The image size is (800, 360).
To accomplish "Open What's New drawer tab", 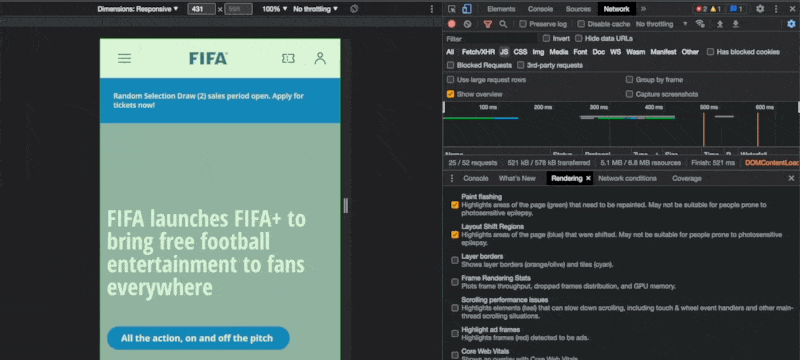I will 517,178.
